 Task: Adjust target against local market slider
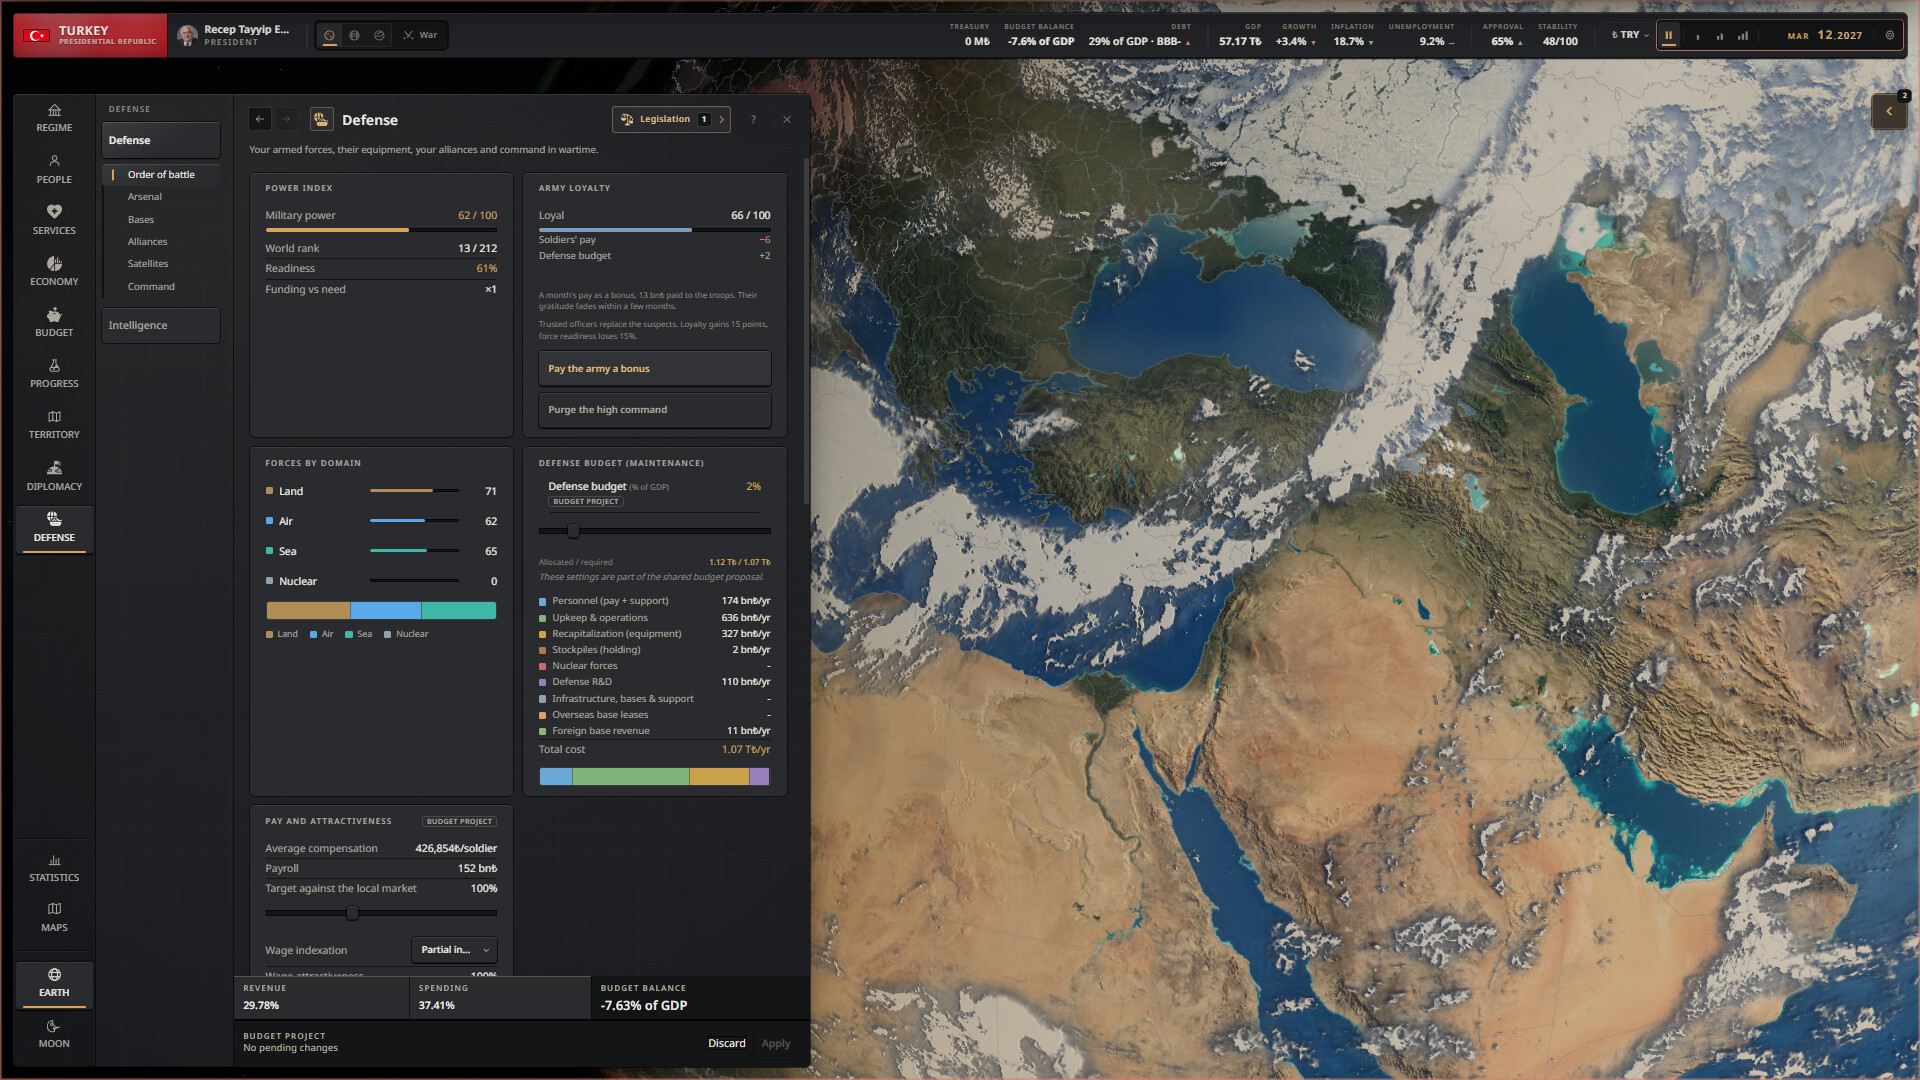[x=352, y=913]
